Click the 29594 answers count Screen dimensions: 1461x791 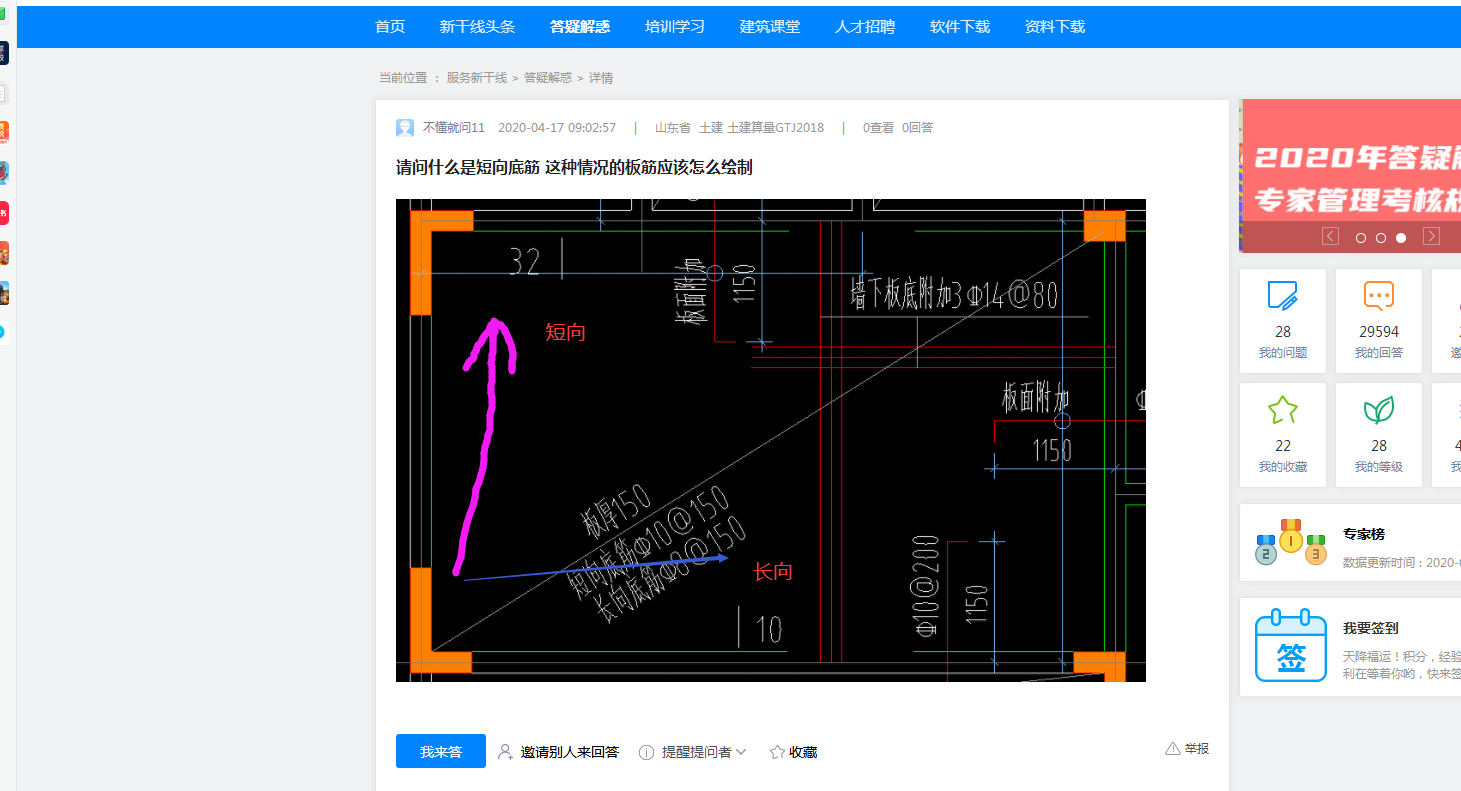pyautogui.click(x=1379, y=332)
